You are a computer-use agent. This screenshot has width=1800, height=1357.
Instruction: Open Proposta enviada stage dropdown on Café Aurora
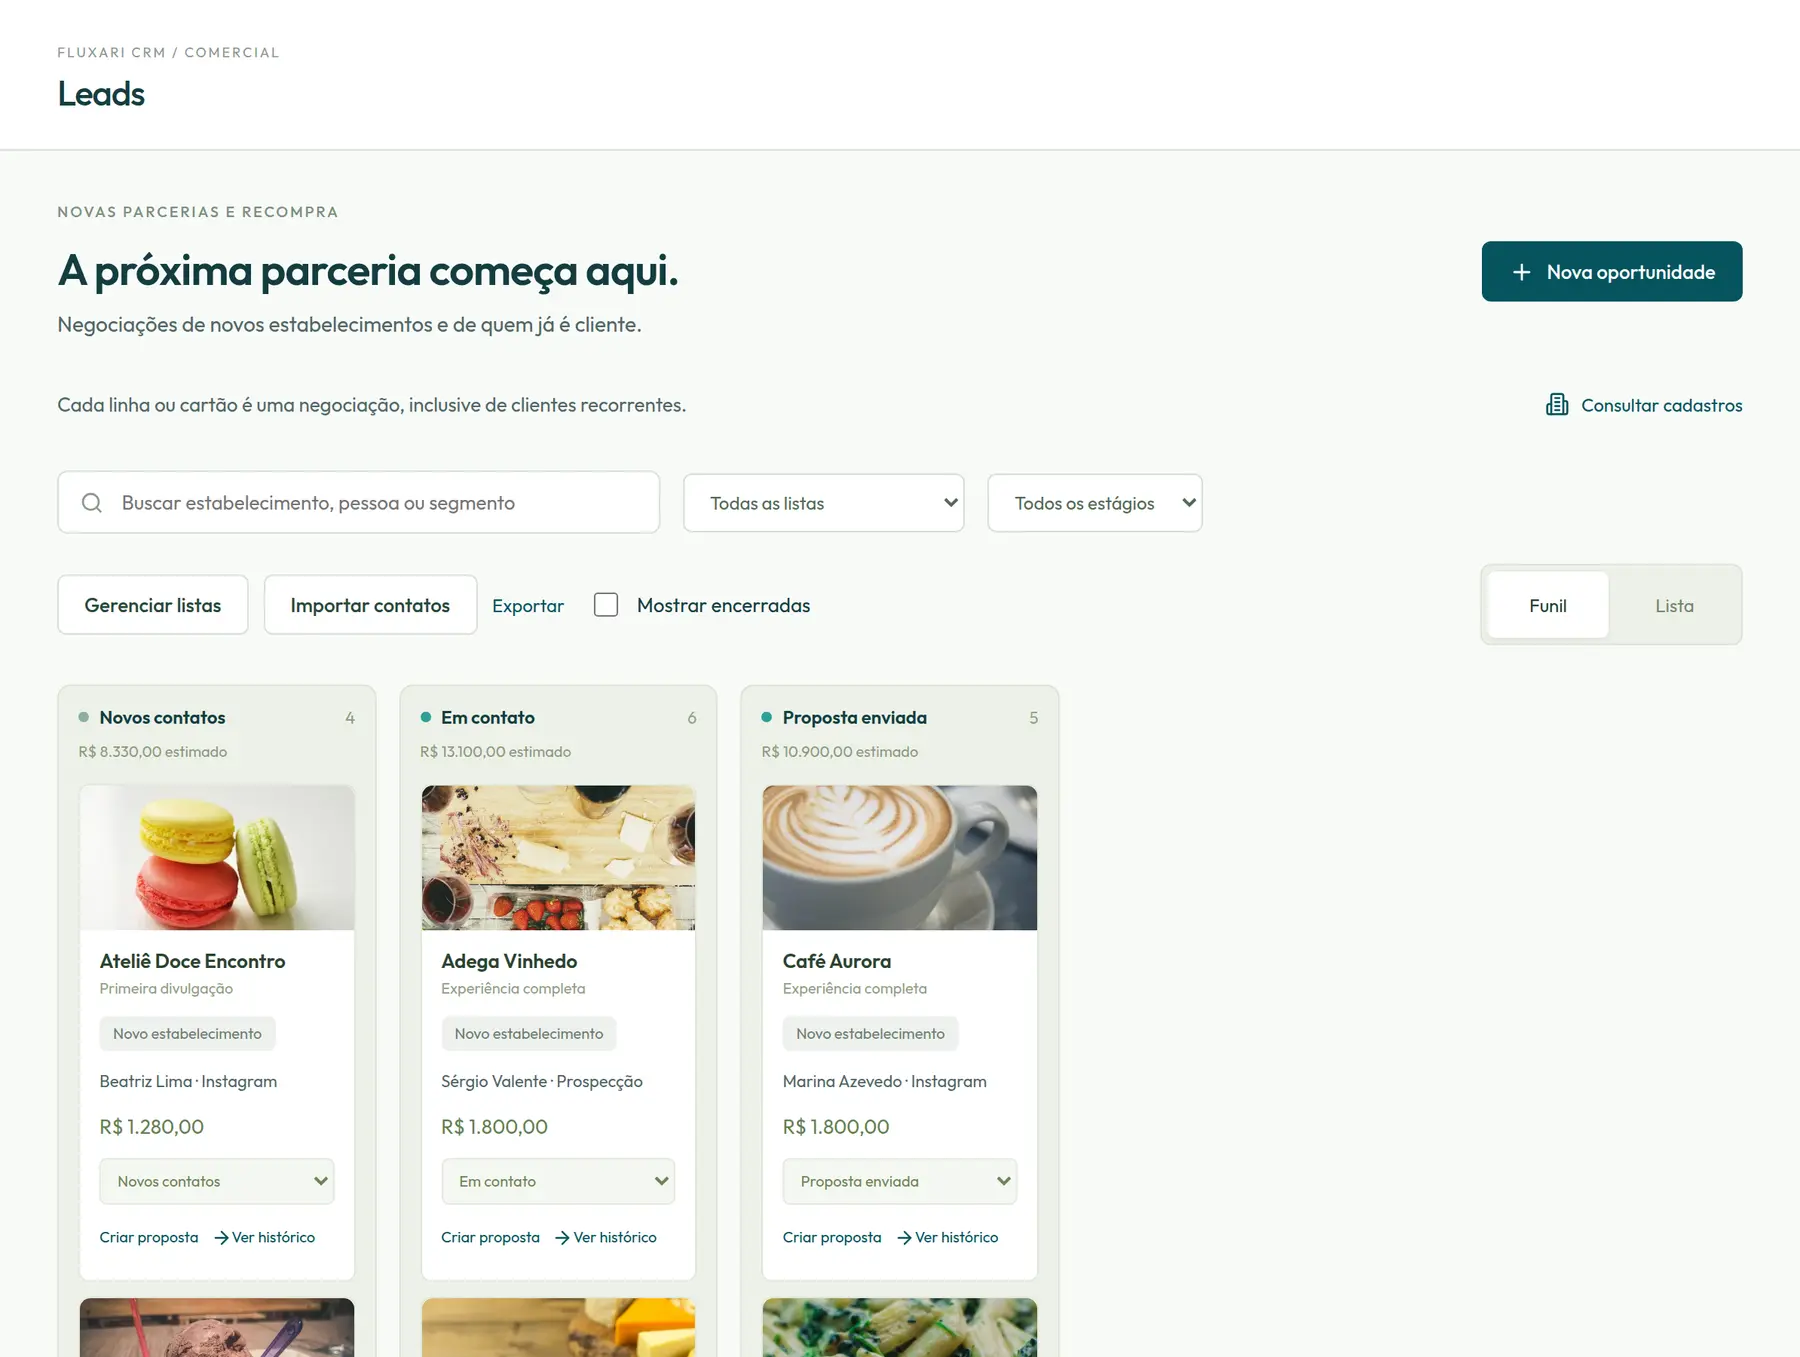click(900, 1182)
